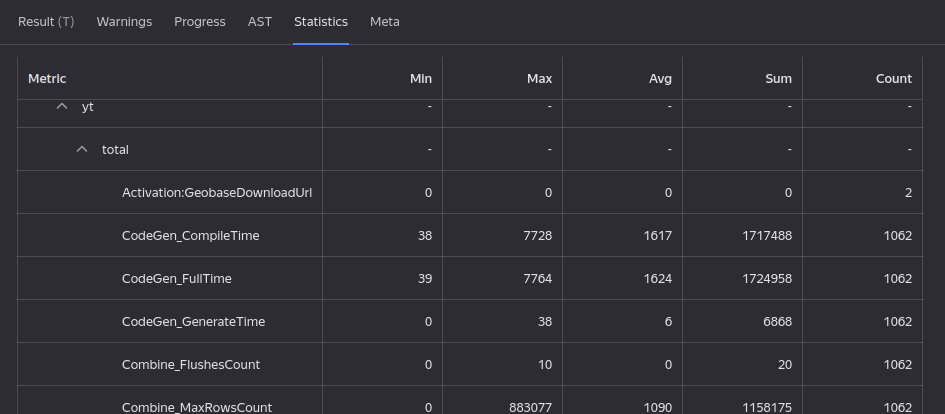Select the Combine_FlushesCount metric row

click(x=190, y=365)
